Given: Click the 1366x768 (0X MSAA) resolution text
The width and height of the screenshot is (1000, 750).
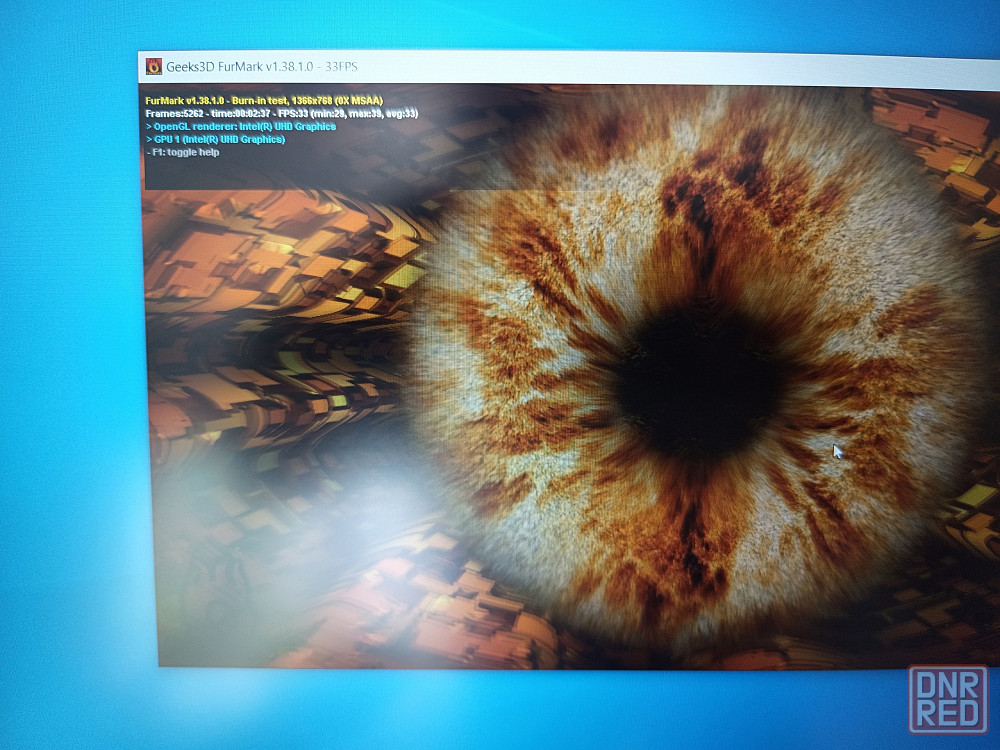Looking at the screenshot, I should click(x=337, y=101).
